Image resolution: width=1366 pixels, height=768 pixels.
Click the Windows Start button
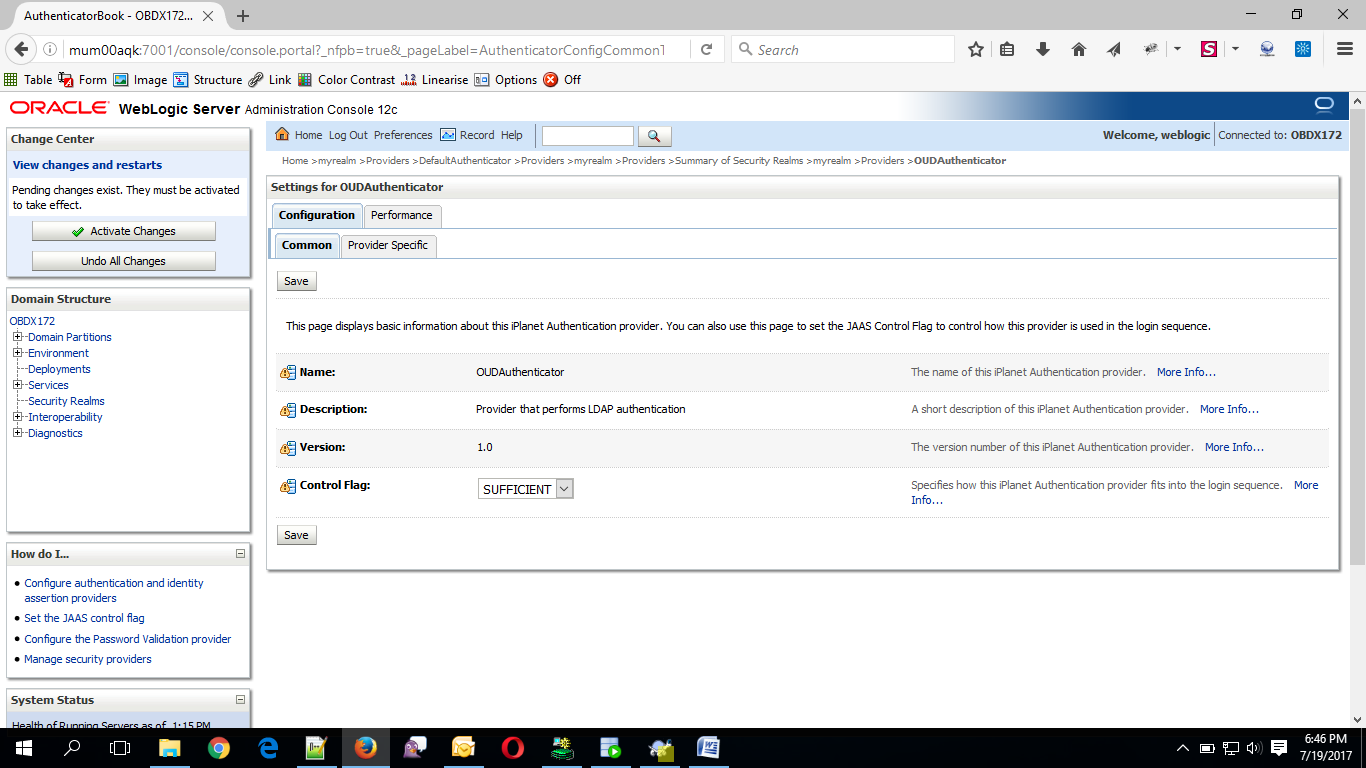[23, 747]
